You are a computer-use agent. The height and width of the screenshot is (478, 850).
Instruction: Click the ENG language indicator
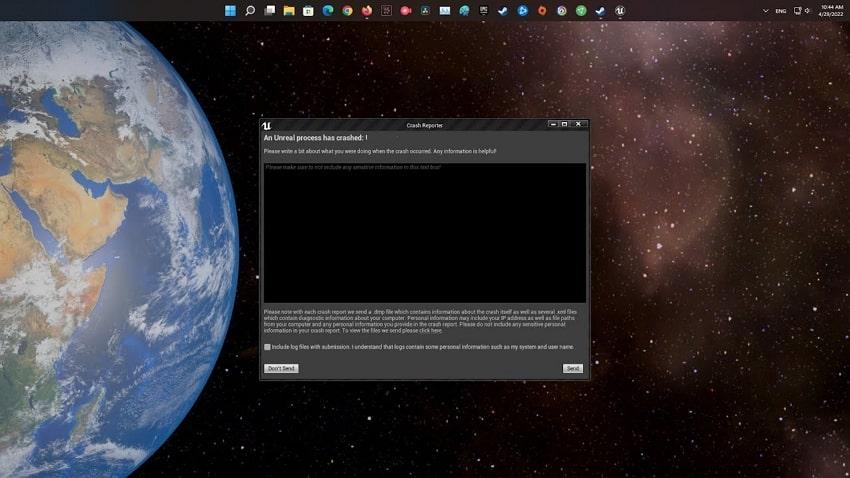pyautogui.click(x=781, y=11)
